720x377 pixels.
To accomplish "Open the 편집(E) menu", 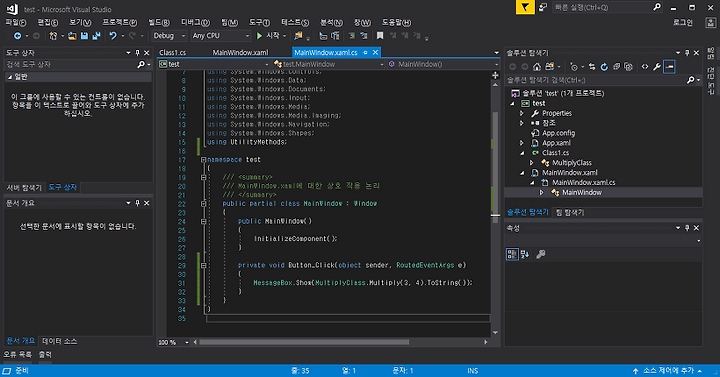I will coord(48,23).
